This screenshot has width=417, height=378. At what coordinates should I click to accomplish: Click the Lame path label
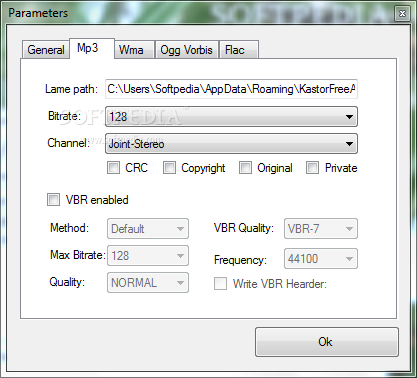71,89
